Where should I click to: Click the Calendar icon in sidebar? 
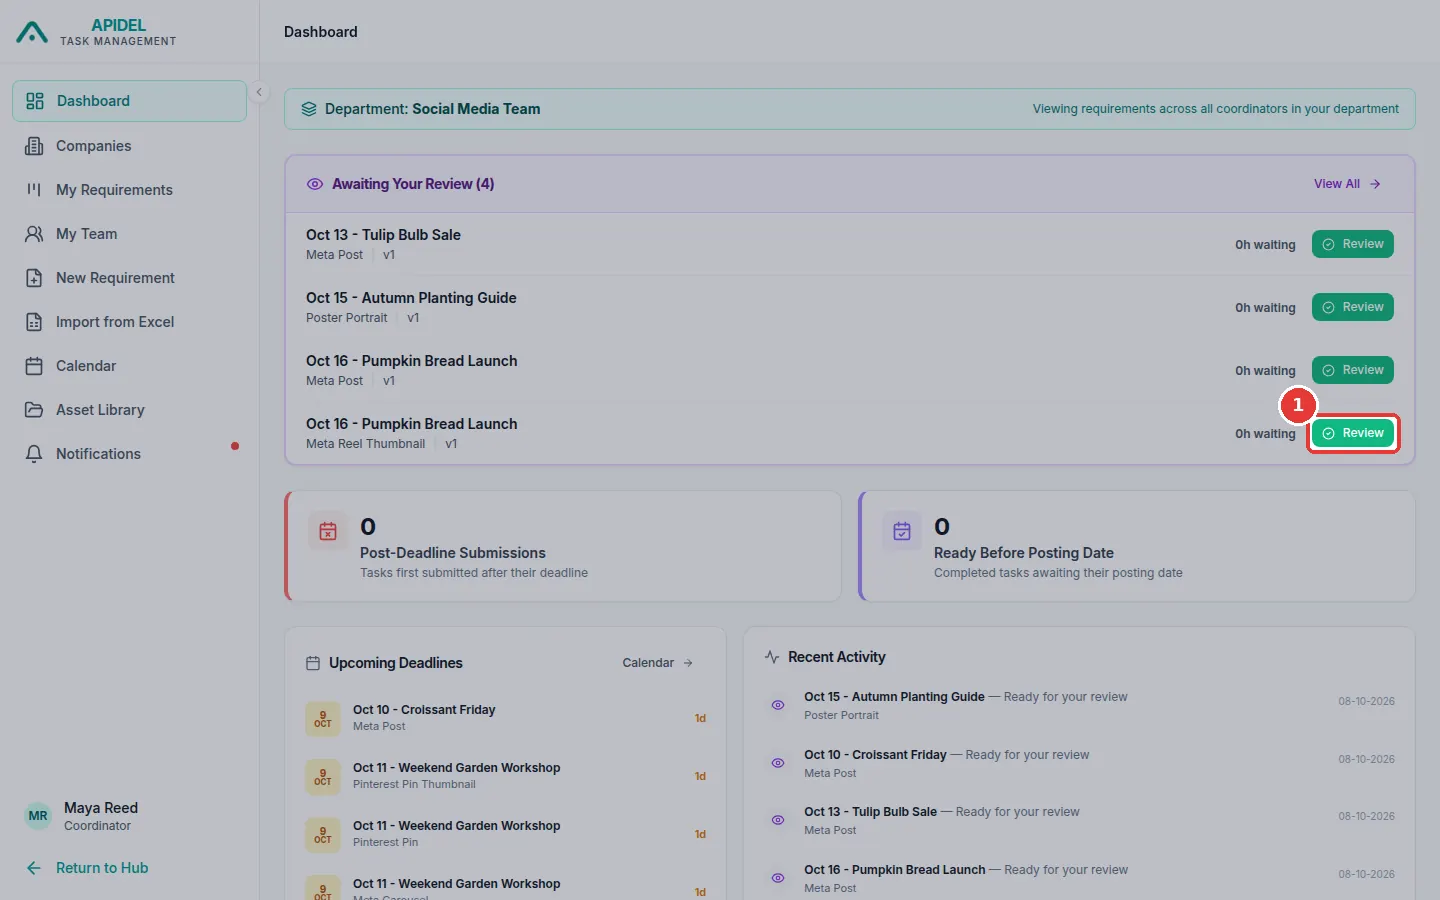(x=34, y=366)
